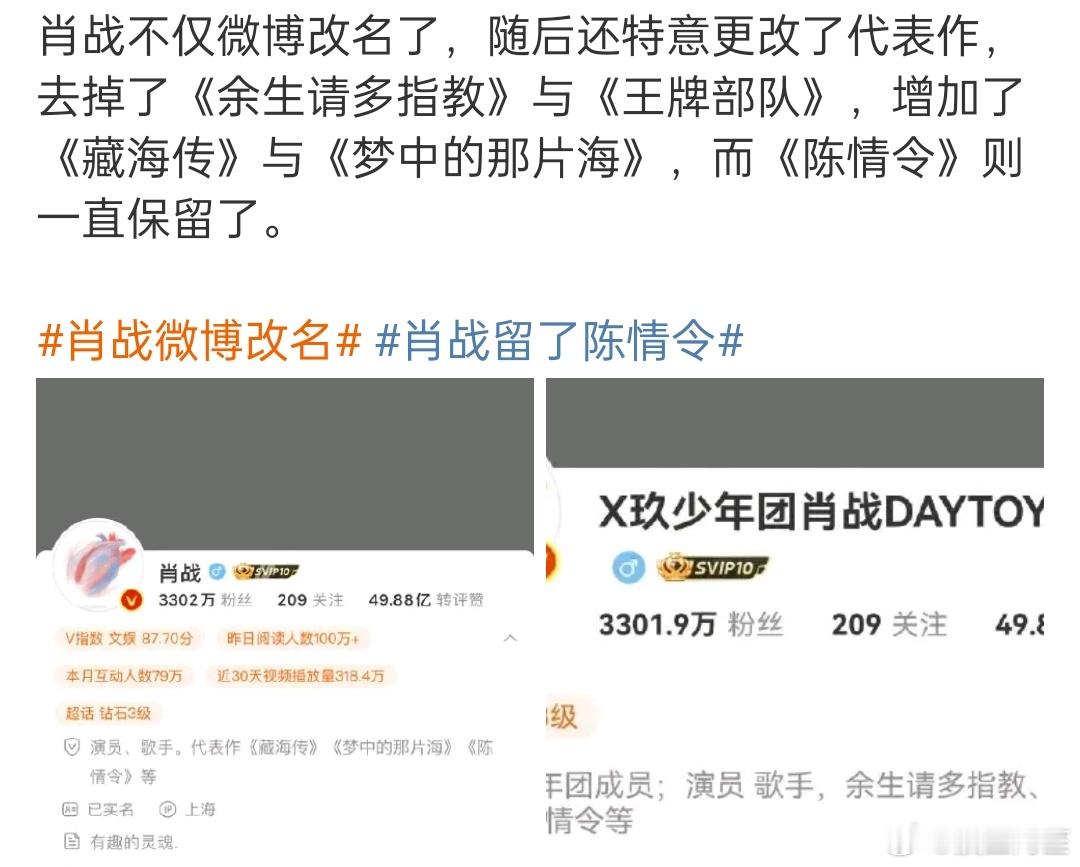
Task: Open the 超话 钻石3级 tag
Action: (108, 713)
